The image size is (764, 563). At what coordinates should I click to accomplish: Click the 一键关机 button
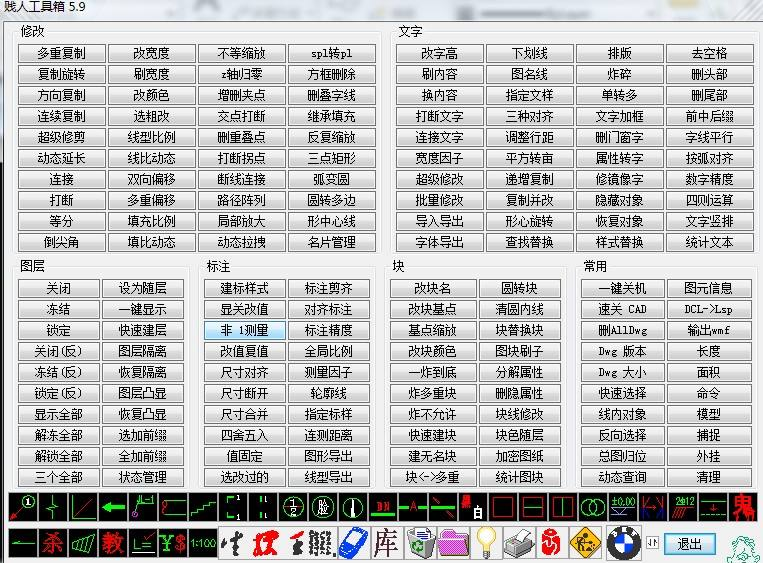click(623, 288)
